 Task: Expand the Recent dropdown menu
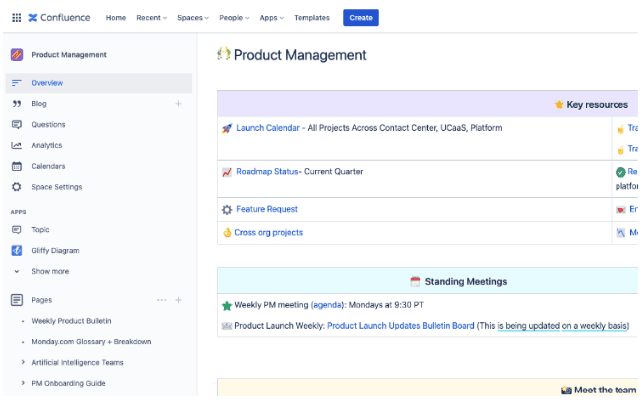[x=151, y=17]
